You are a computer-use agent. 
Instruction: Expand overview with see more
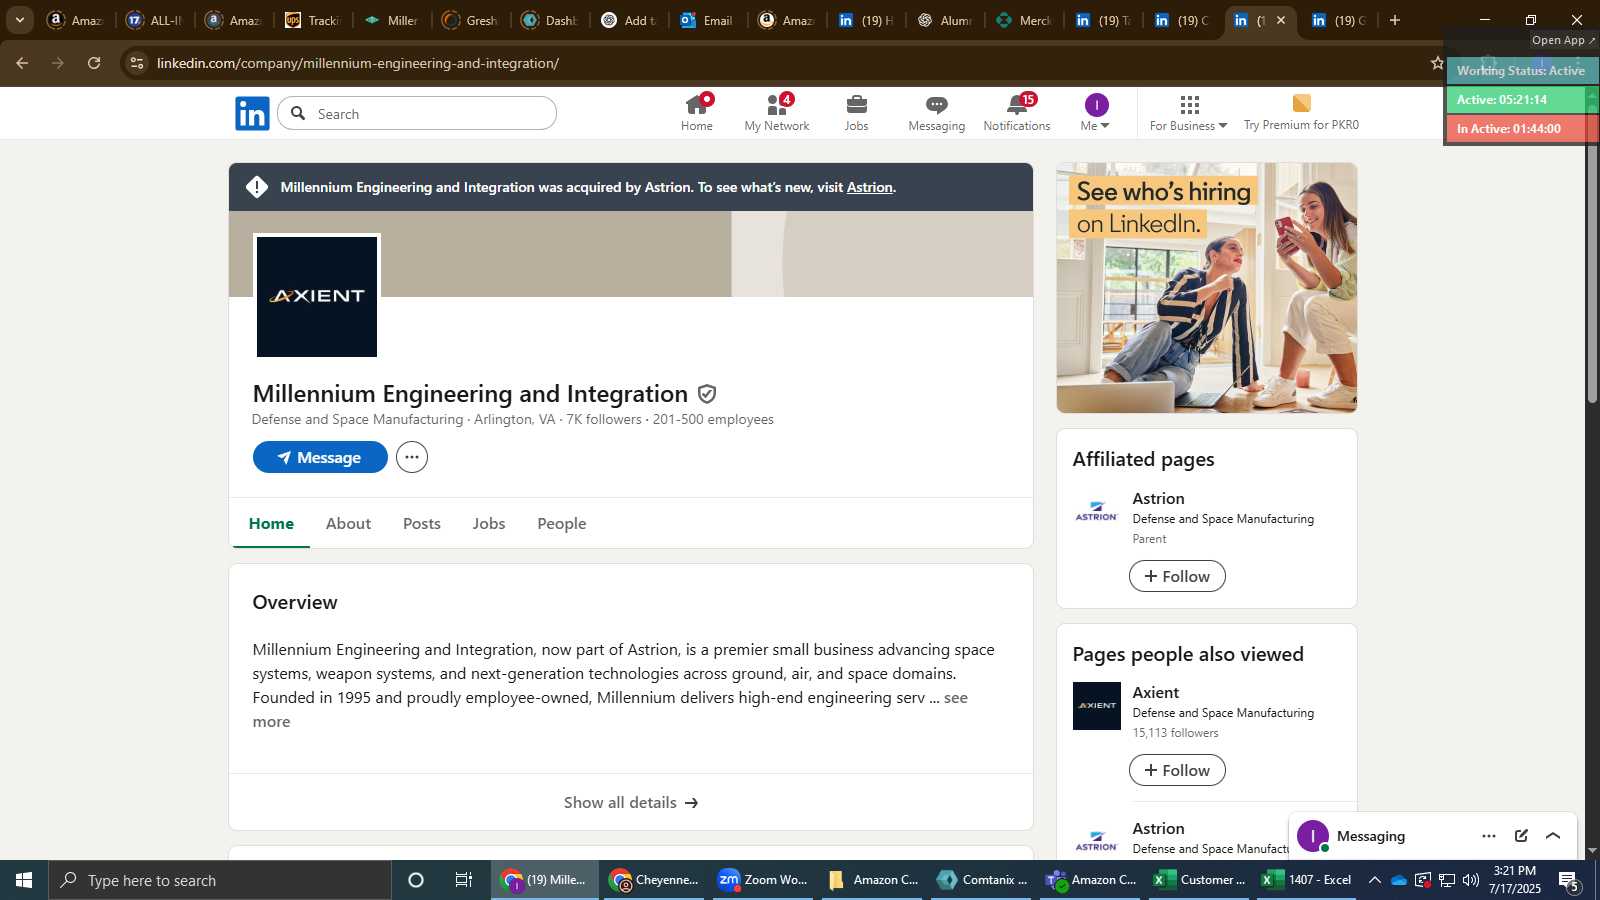pos(955,698)
